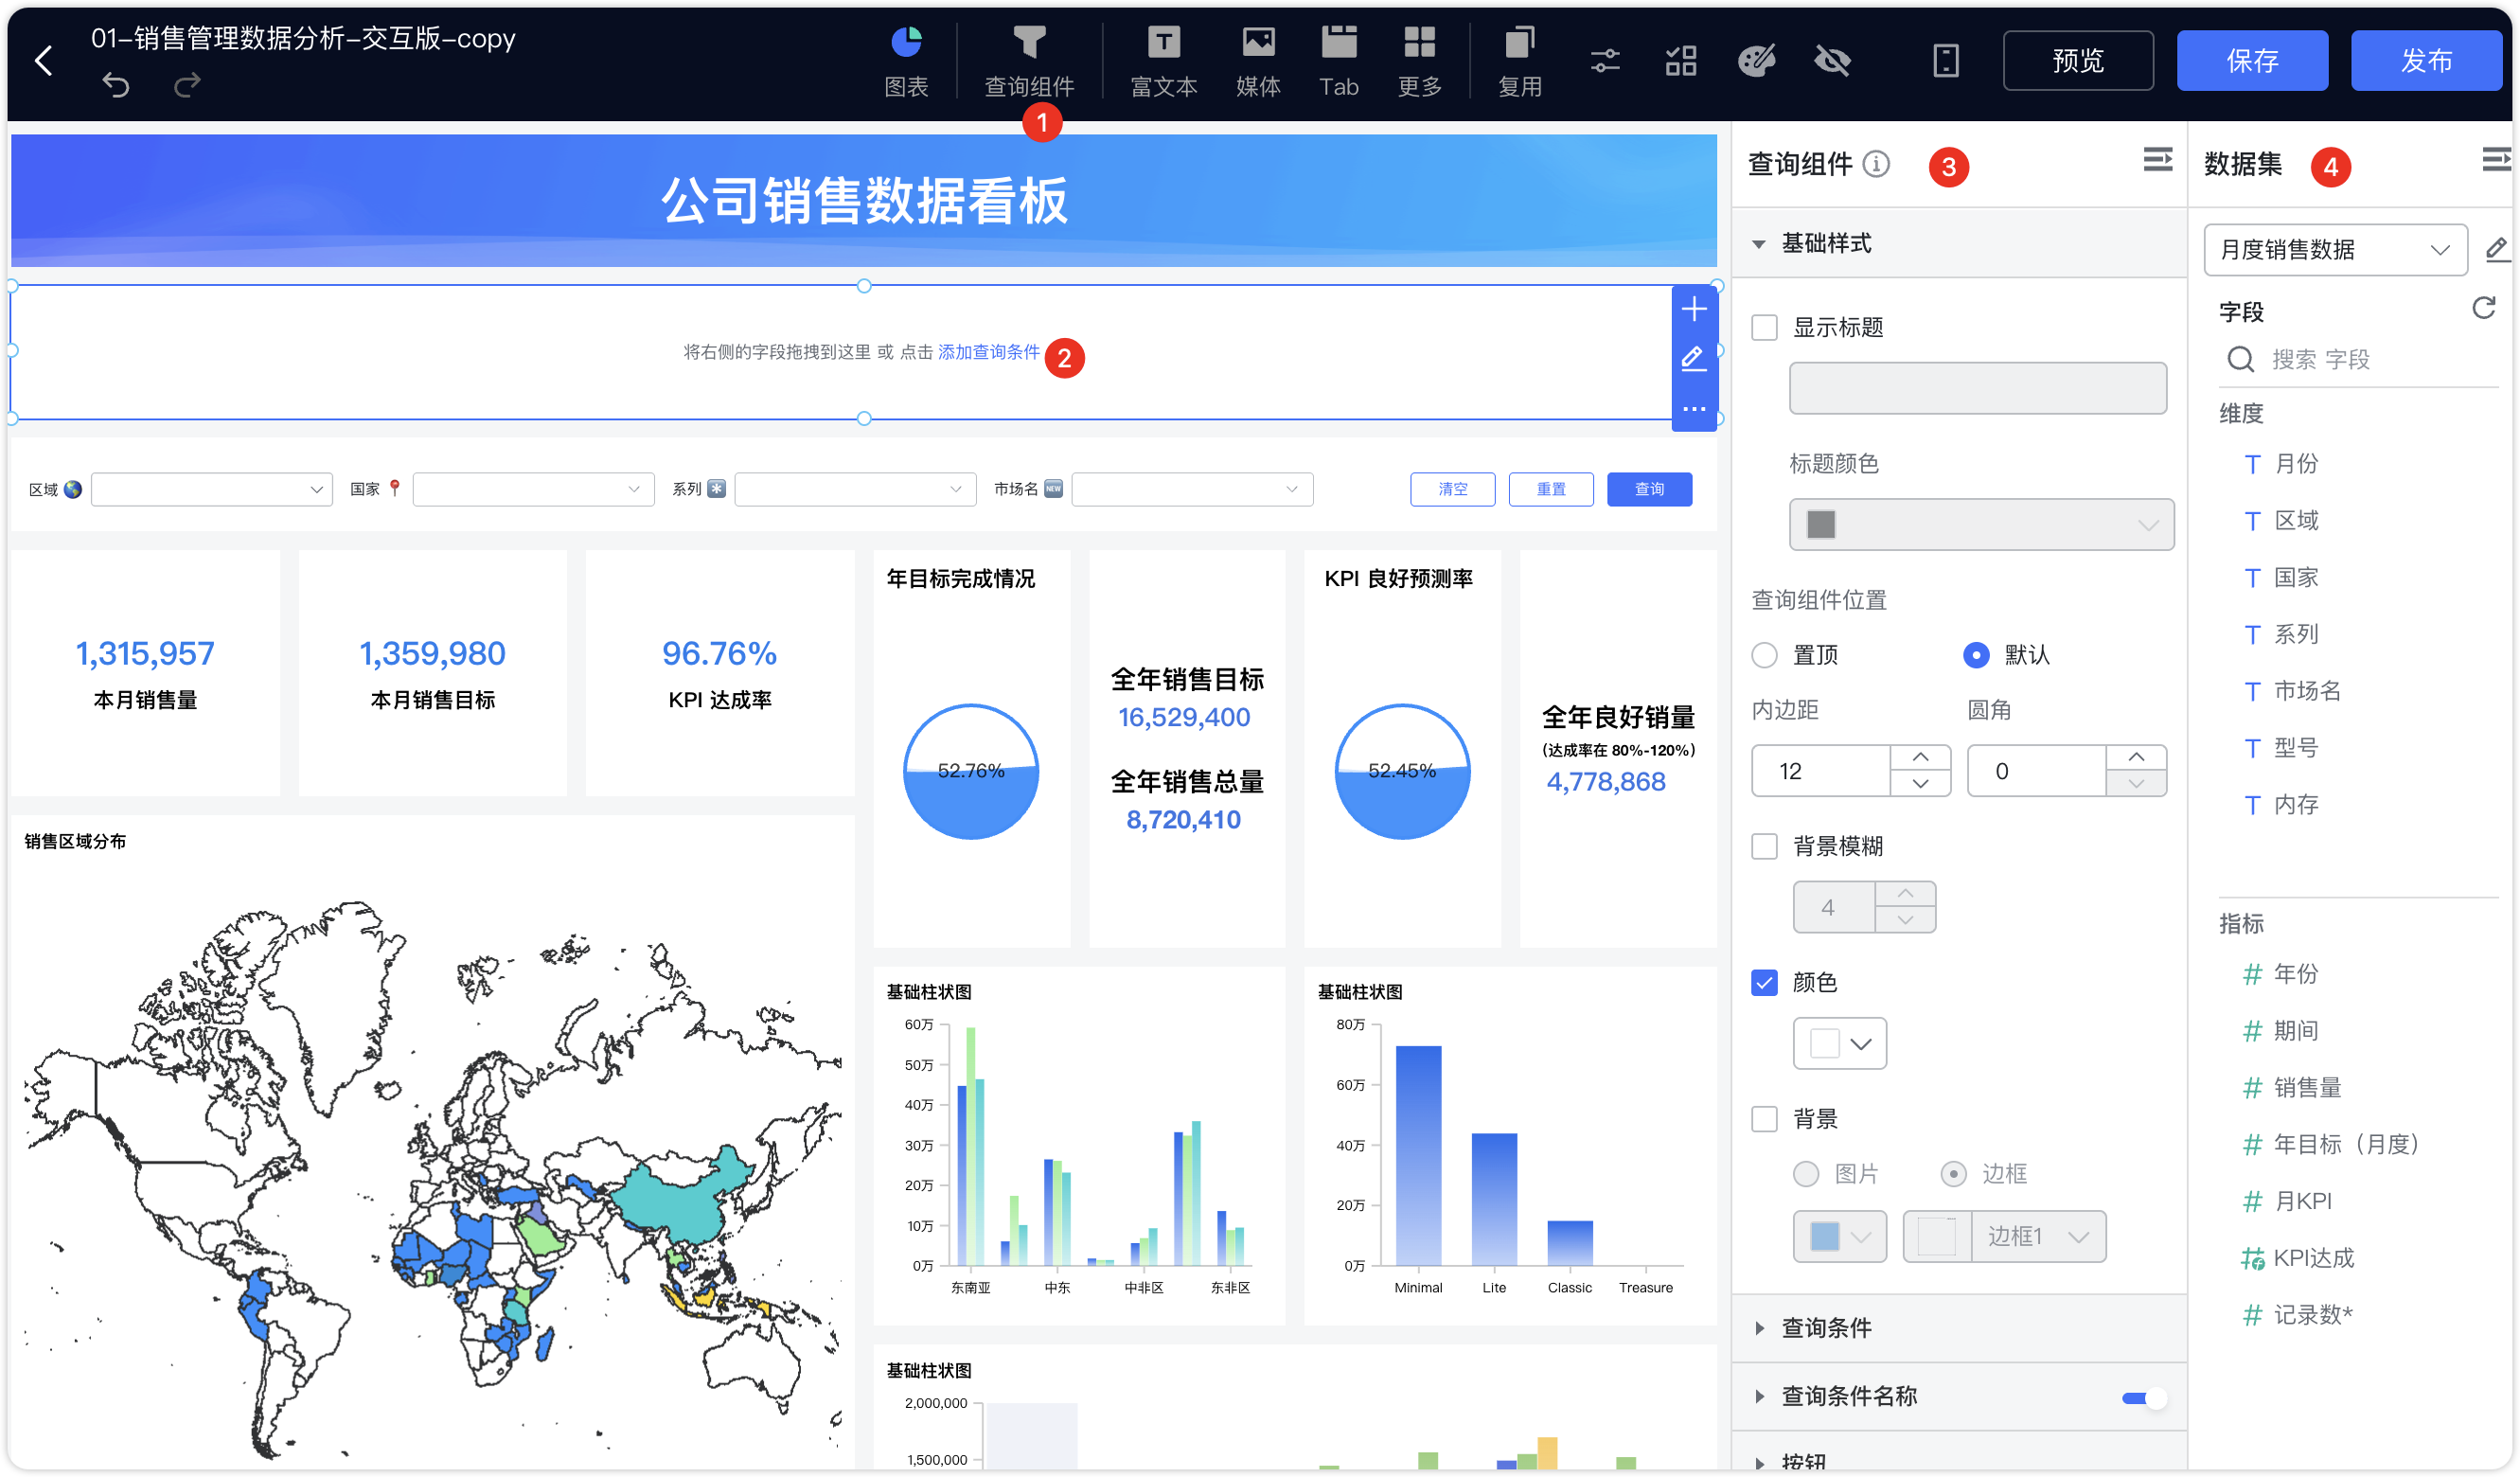Choose the 图片 background radio option

coord(1805,1174)
